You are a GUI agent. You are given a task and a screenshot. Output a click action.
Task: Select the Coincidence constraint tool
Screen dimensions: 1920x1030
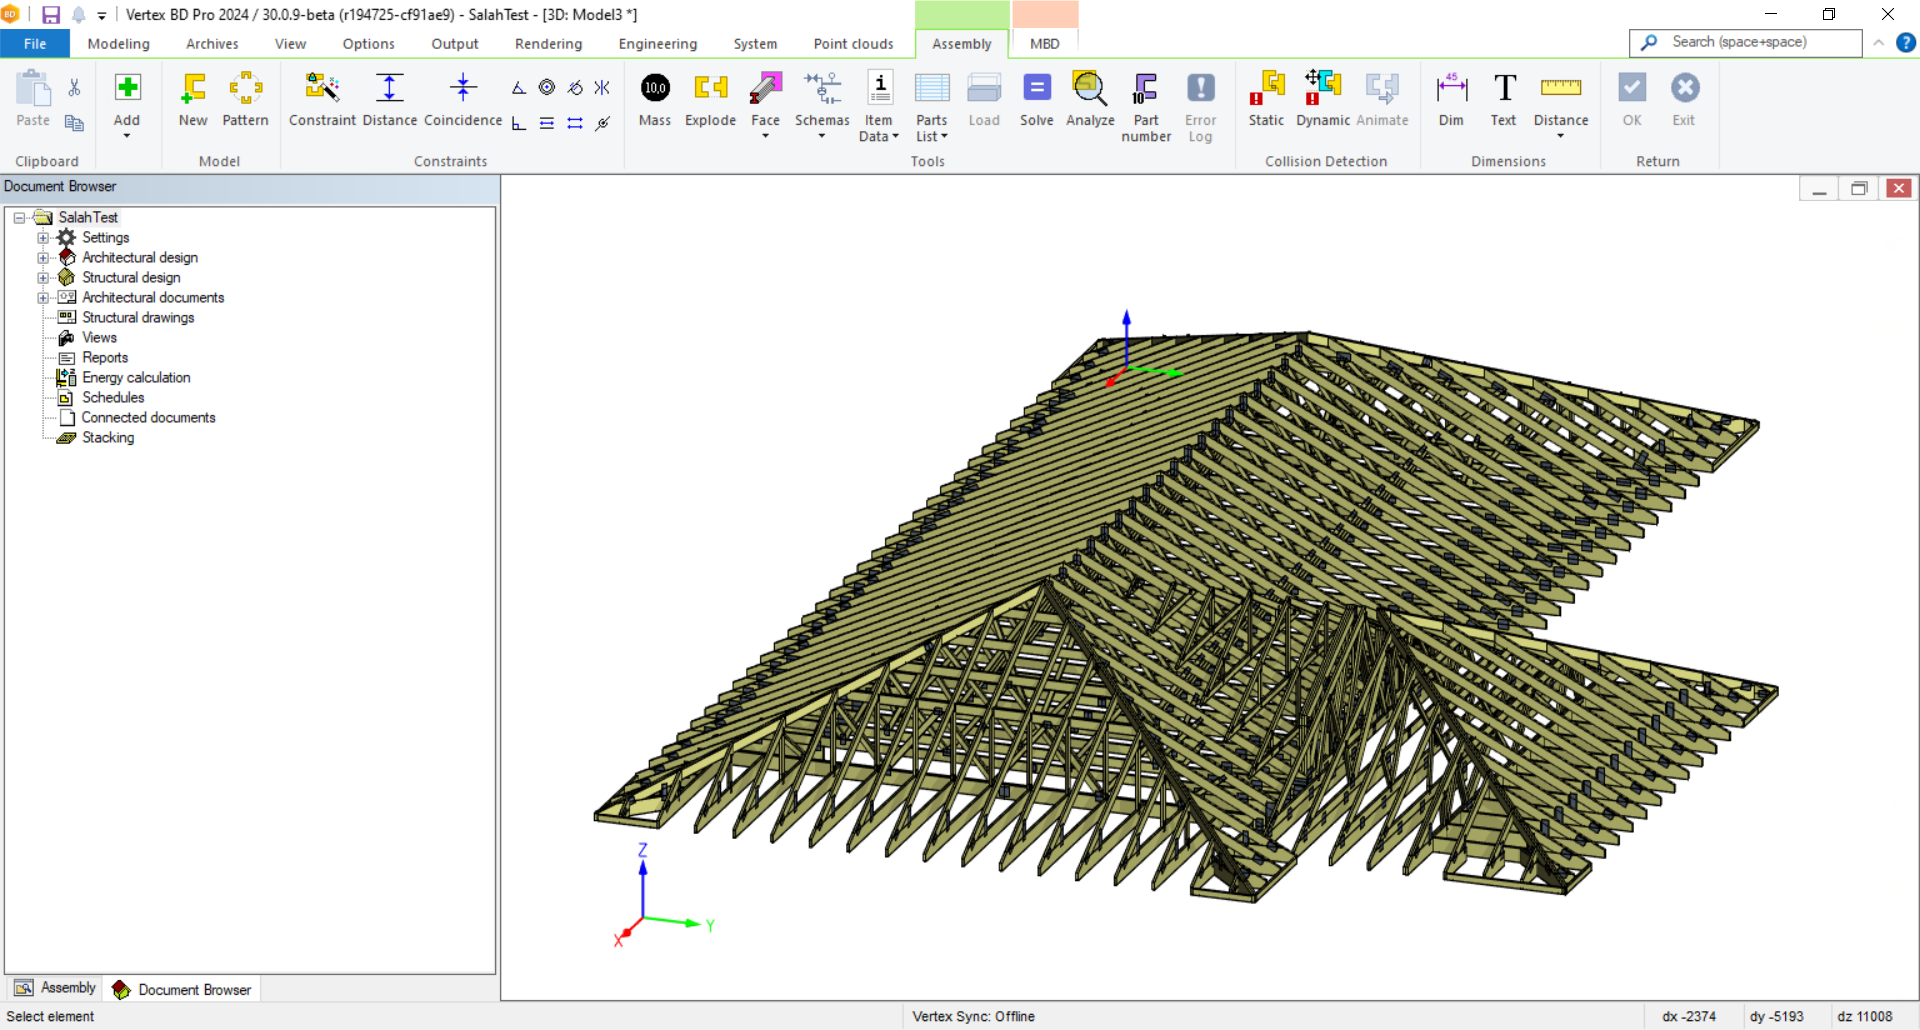462,89
